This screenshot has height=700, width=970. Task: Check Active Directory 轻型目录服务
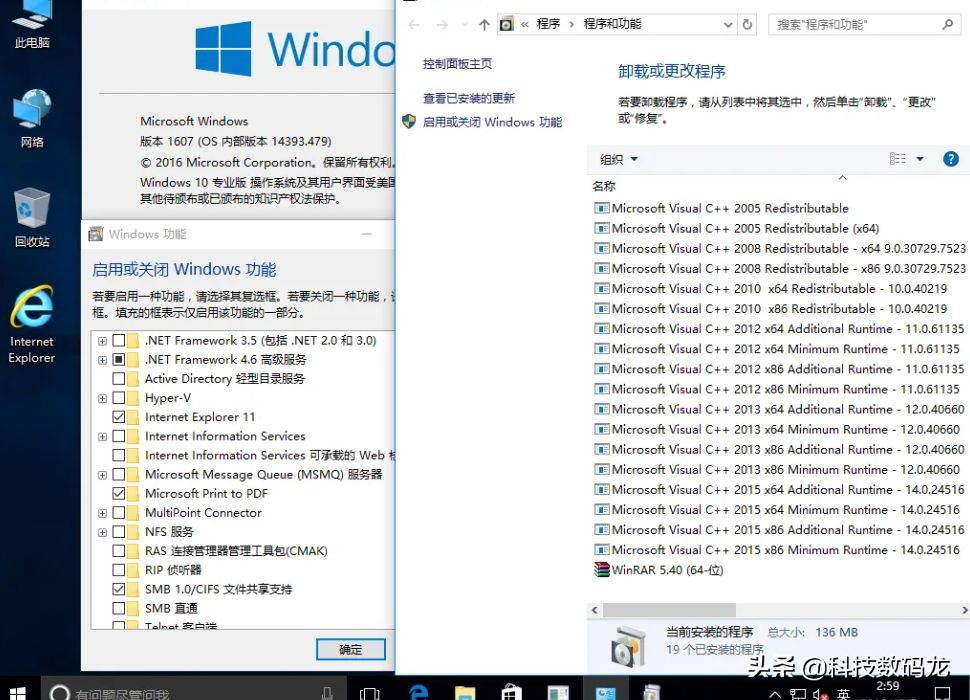pyautogui.click(x=119, y=378)
